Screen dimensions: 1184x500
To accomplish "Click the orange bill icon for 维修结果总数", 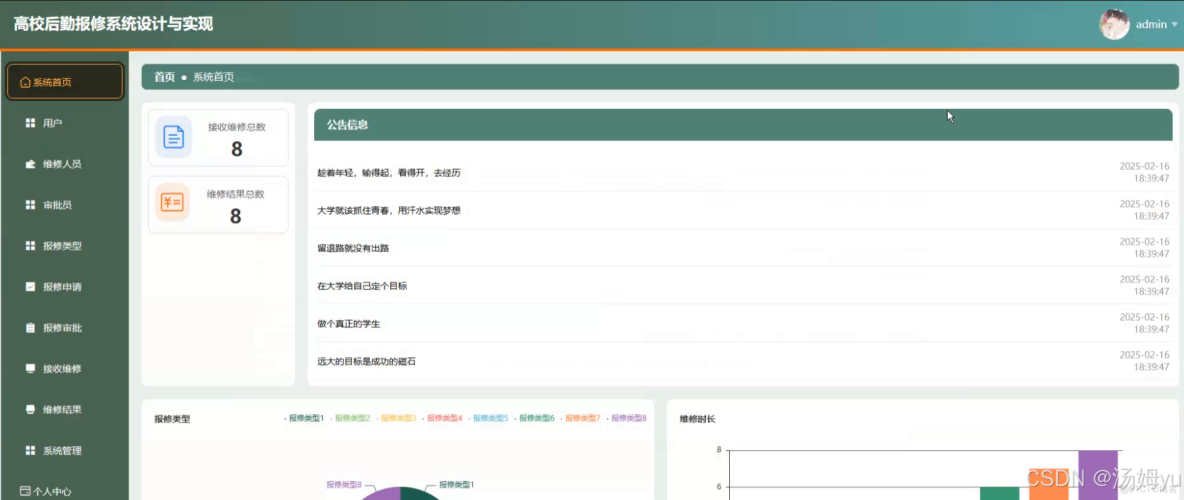I will [172, 202].
